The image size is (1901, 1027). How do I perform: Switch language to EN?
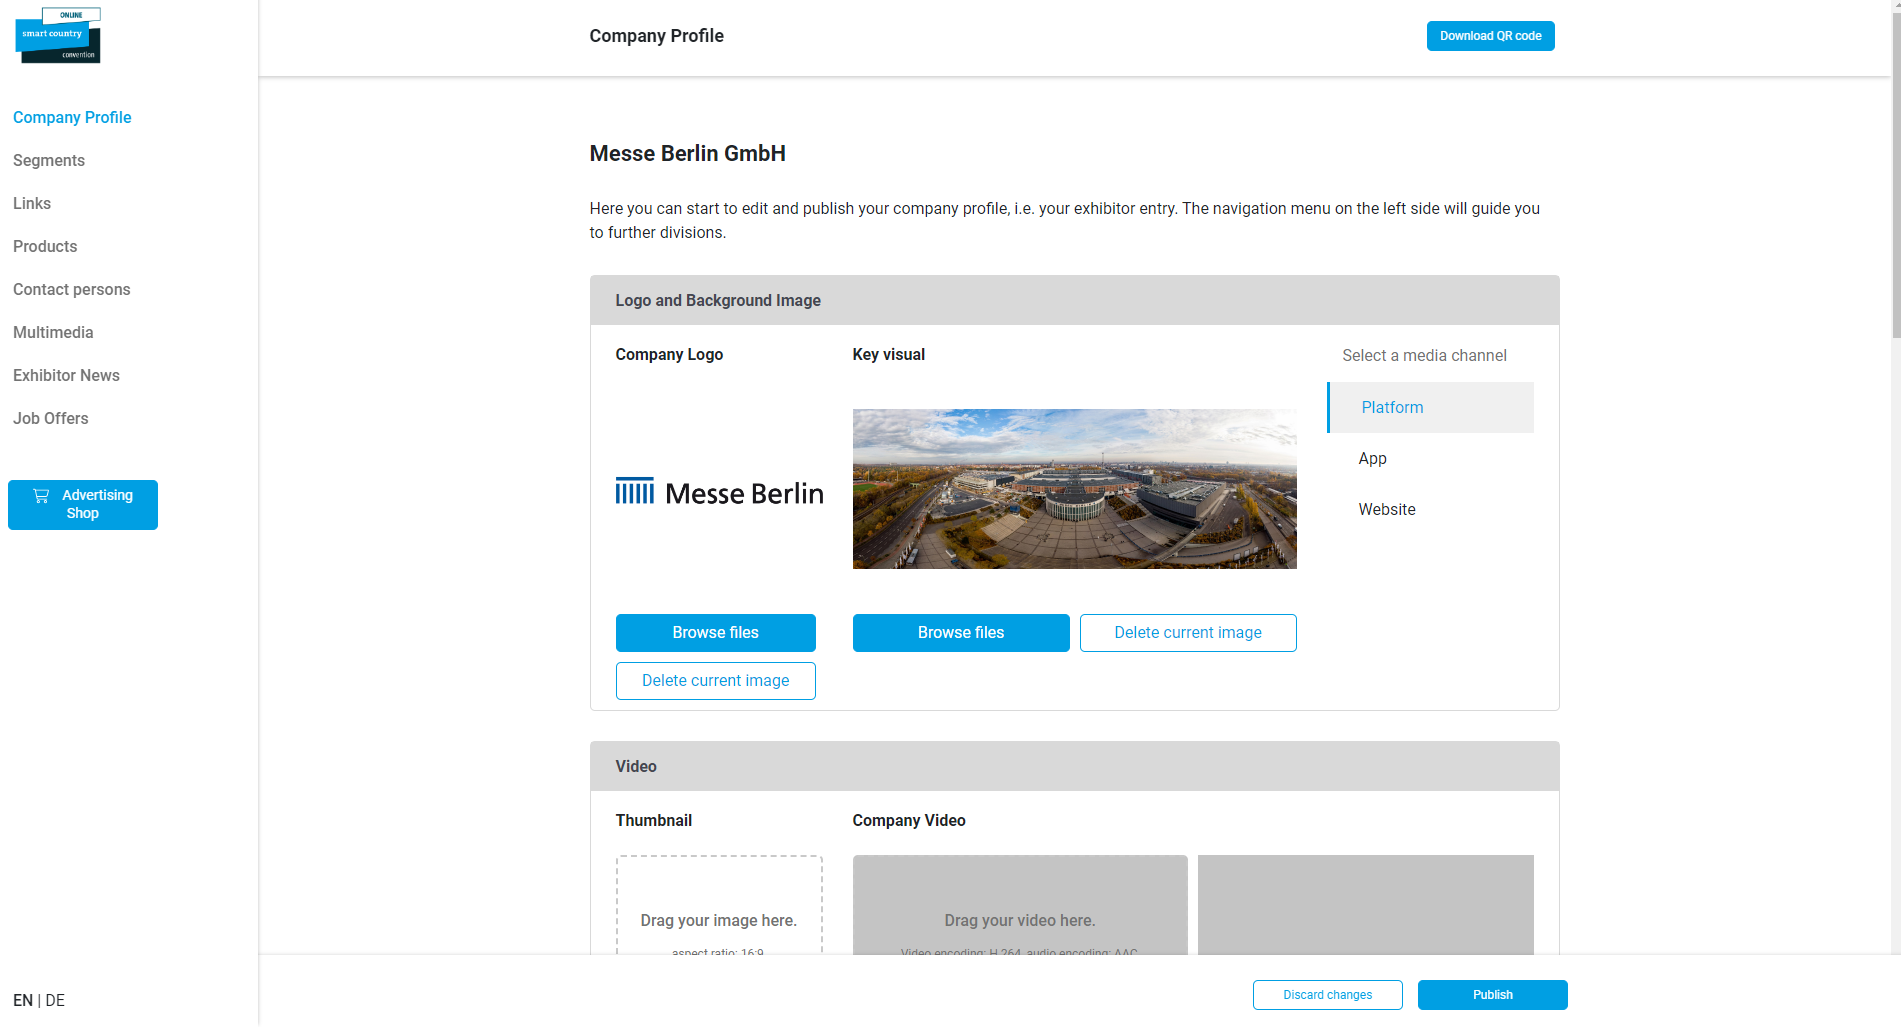[23, 1000]
